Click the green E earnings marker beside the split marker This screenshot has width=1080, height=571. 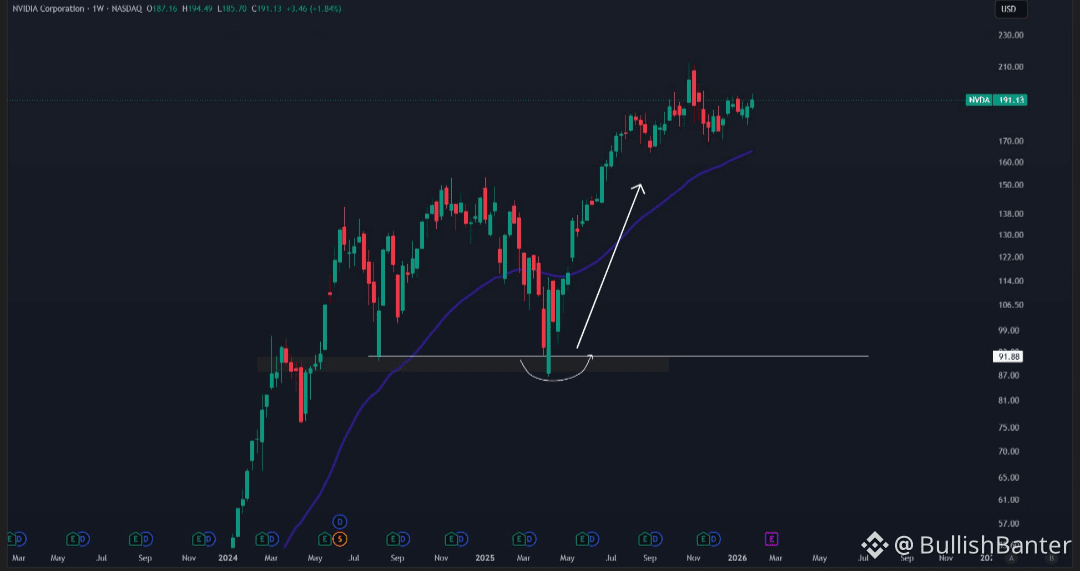click(x=324, y=539)
